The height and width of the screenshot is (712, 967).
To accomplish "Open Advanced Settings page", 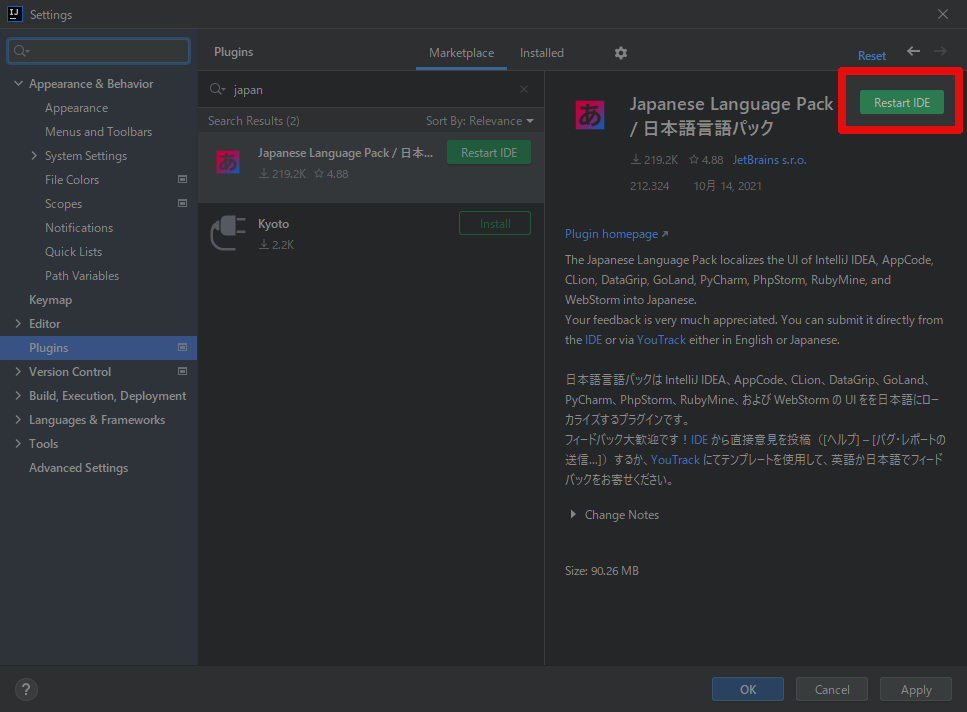I will pyautogui.click(x=78, y=468).
